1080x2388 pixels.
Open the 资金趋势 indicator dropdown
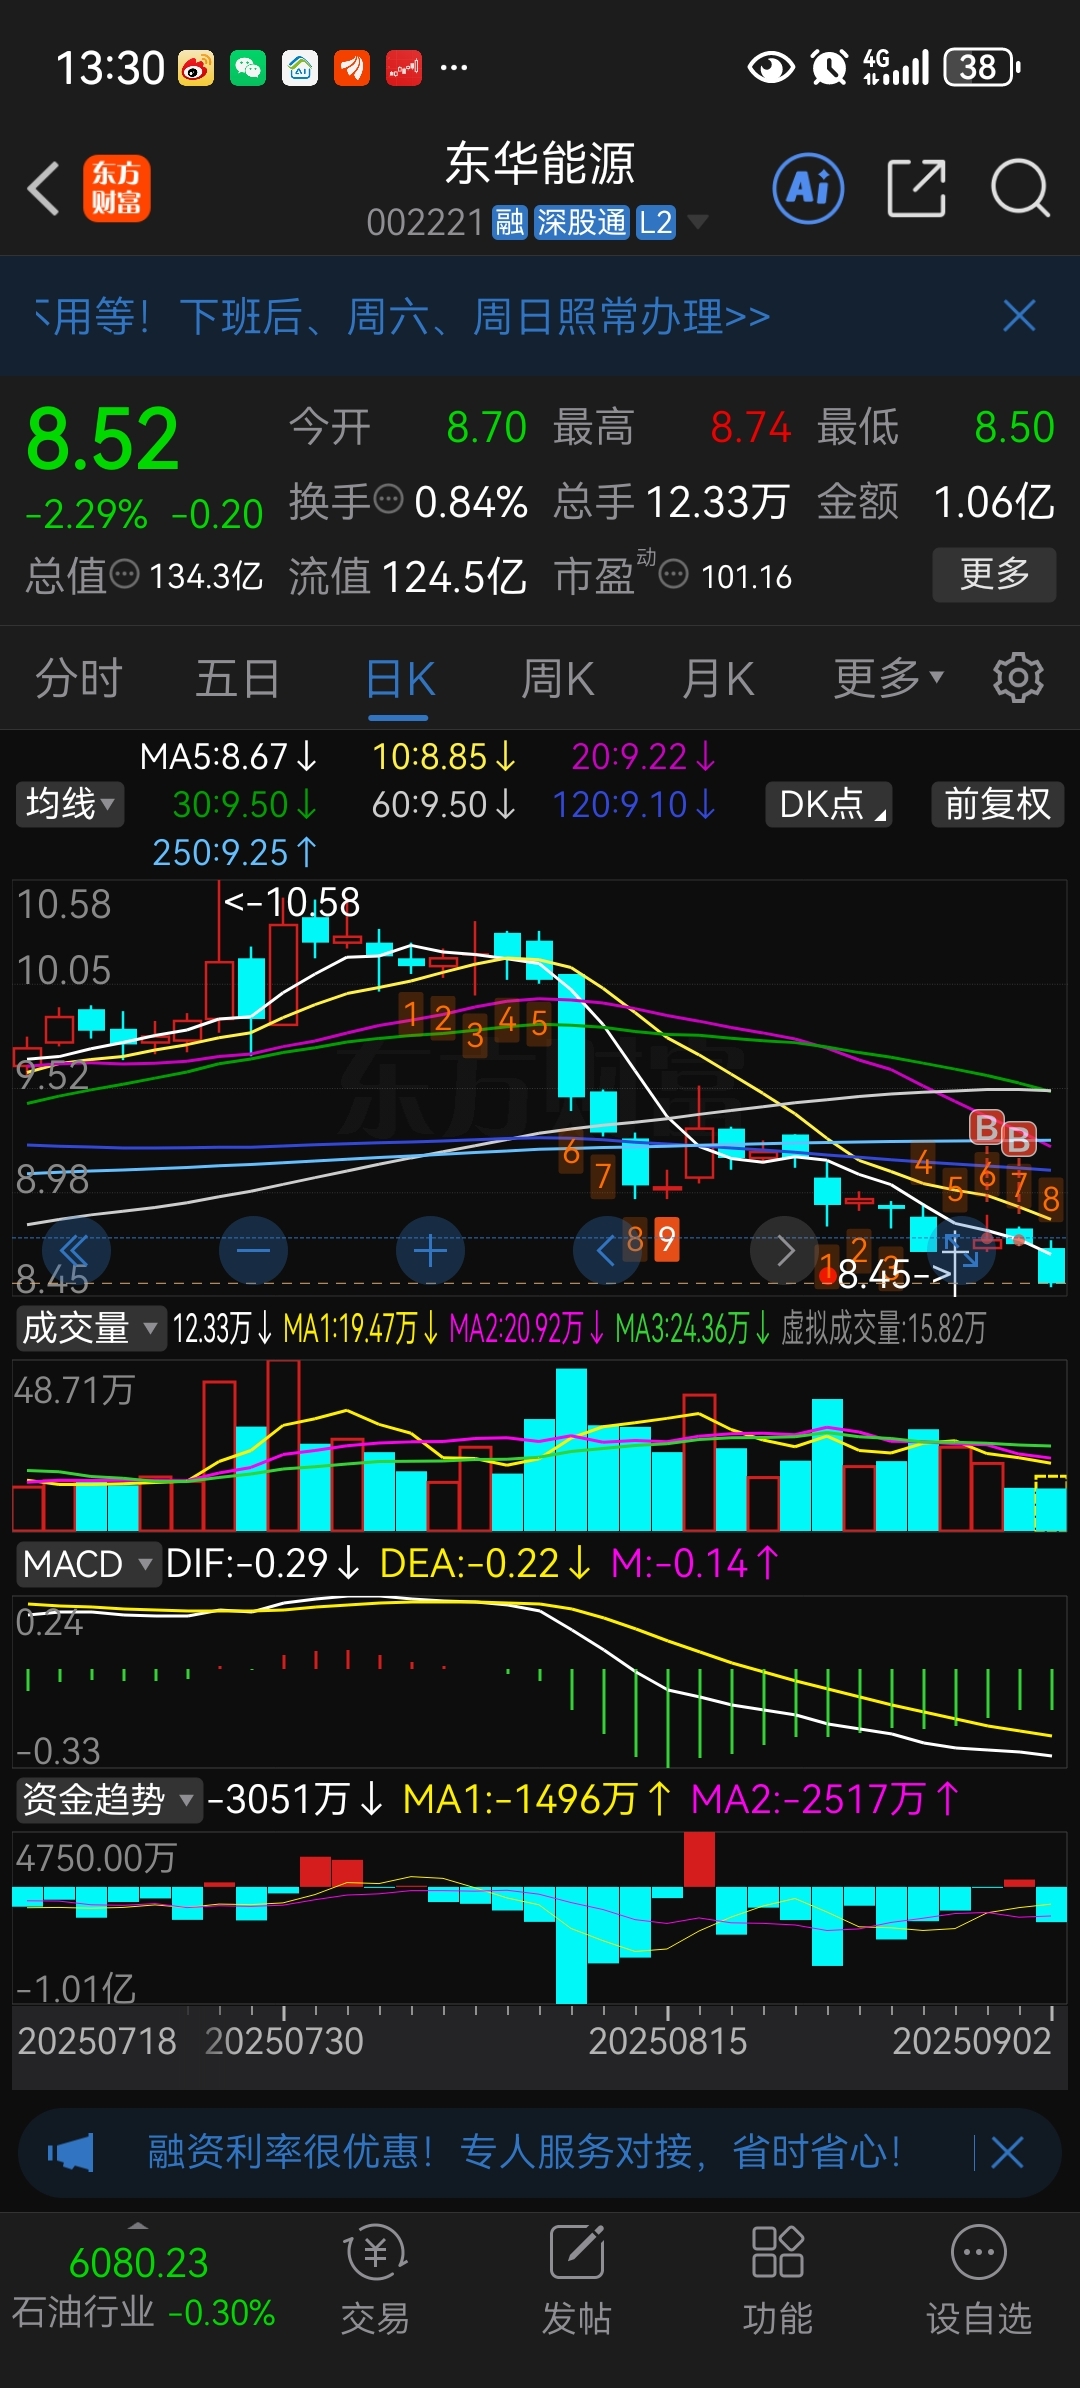click(x=108, y=1799)
